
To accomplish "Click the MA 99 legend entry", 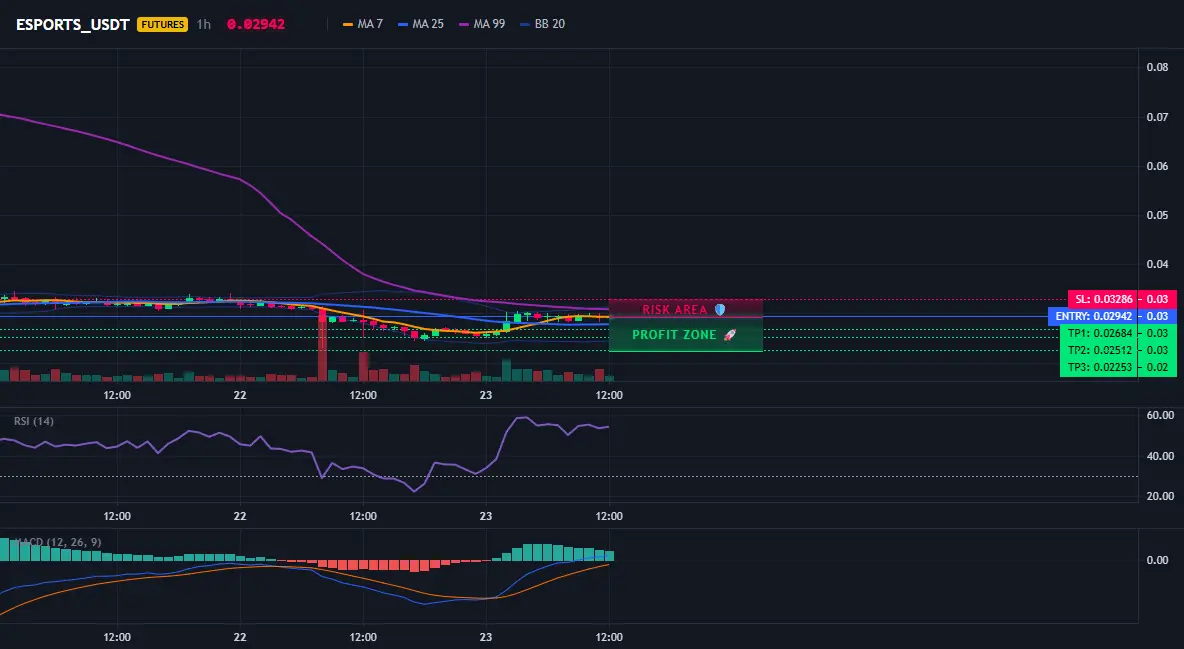I will tap(482, 24).
